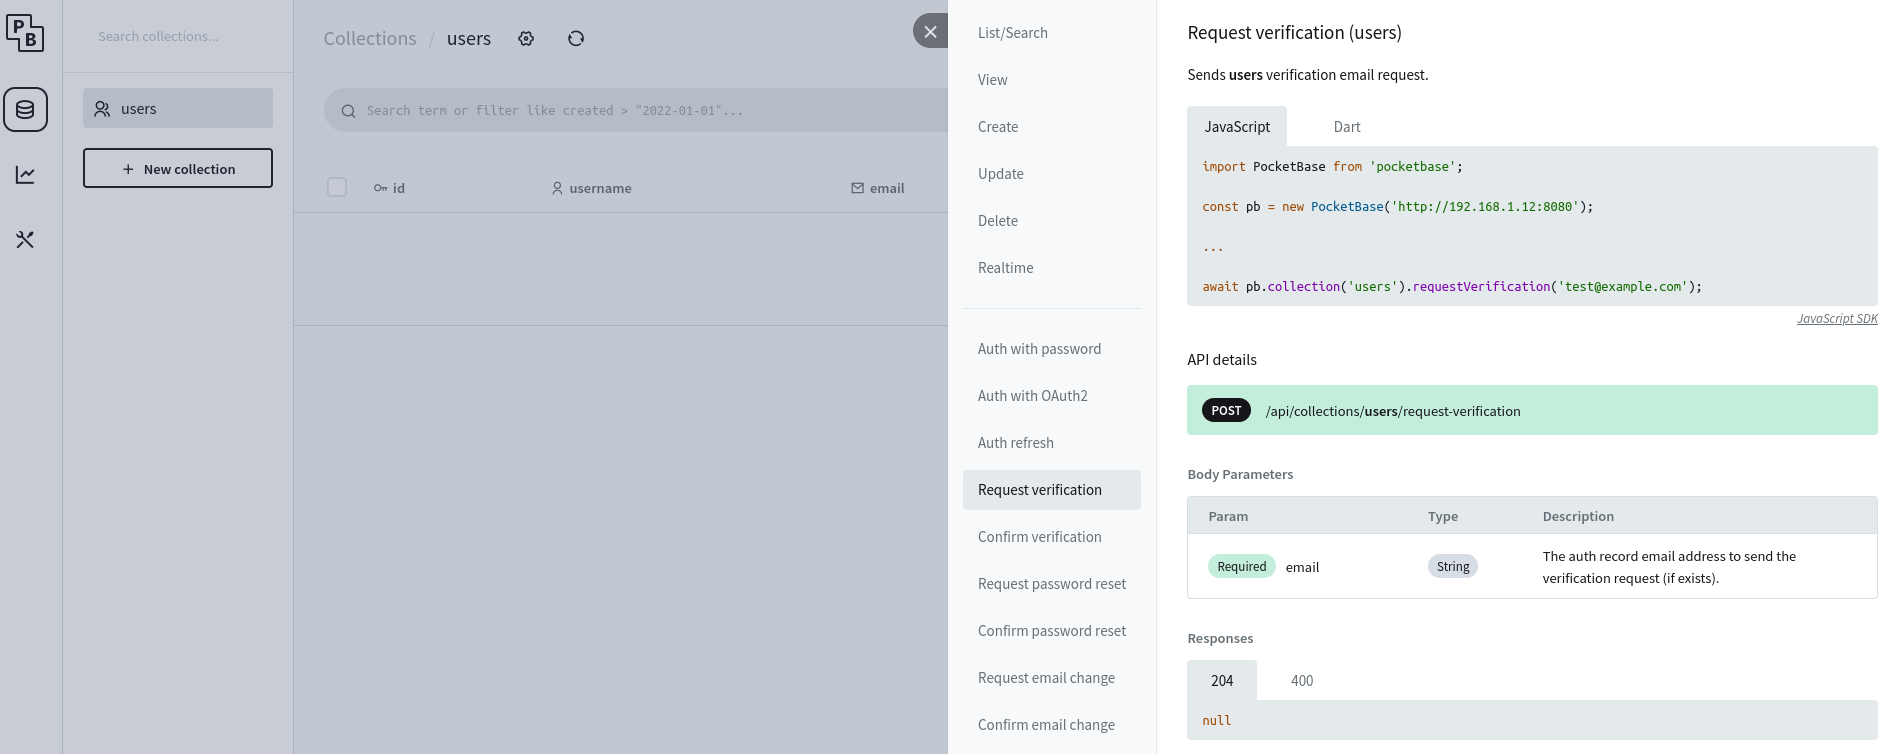Viewport: 1898px width, 754px height.
Task: Toggle the select-all records checkbox
Action: tap(337, 187)
